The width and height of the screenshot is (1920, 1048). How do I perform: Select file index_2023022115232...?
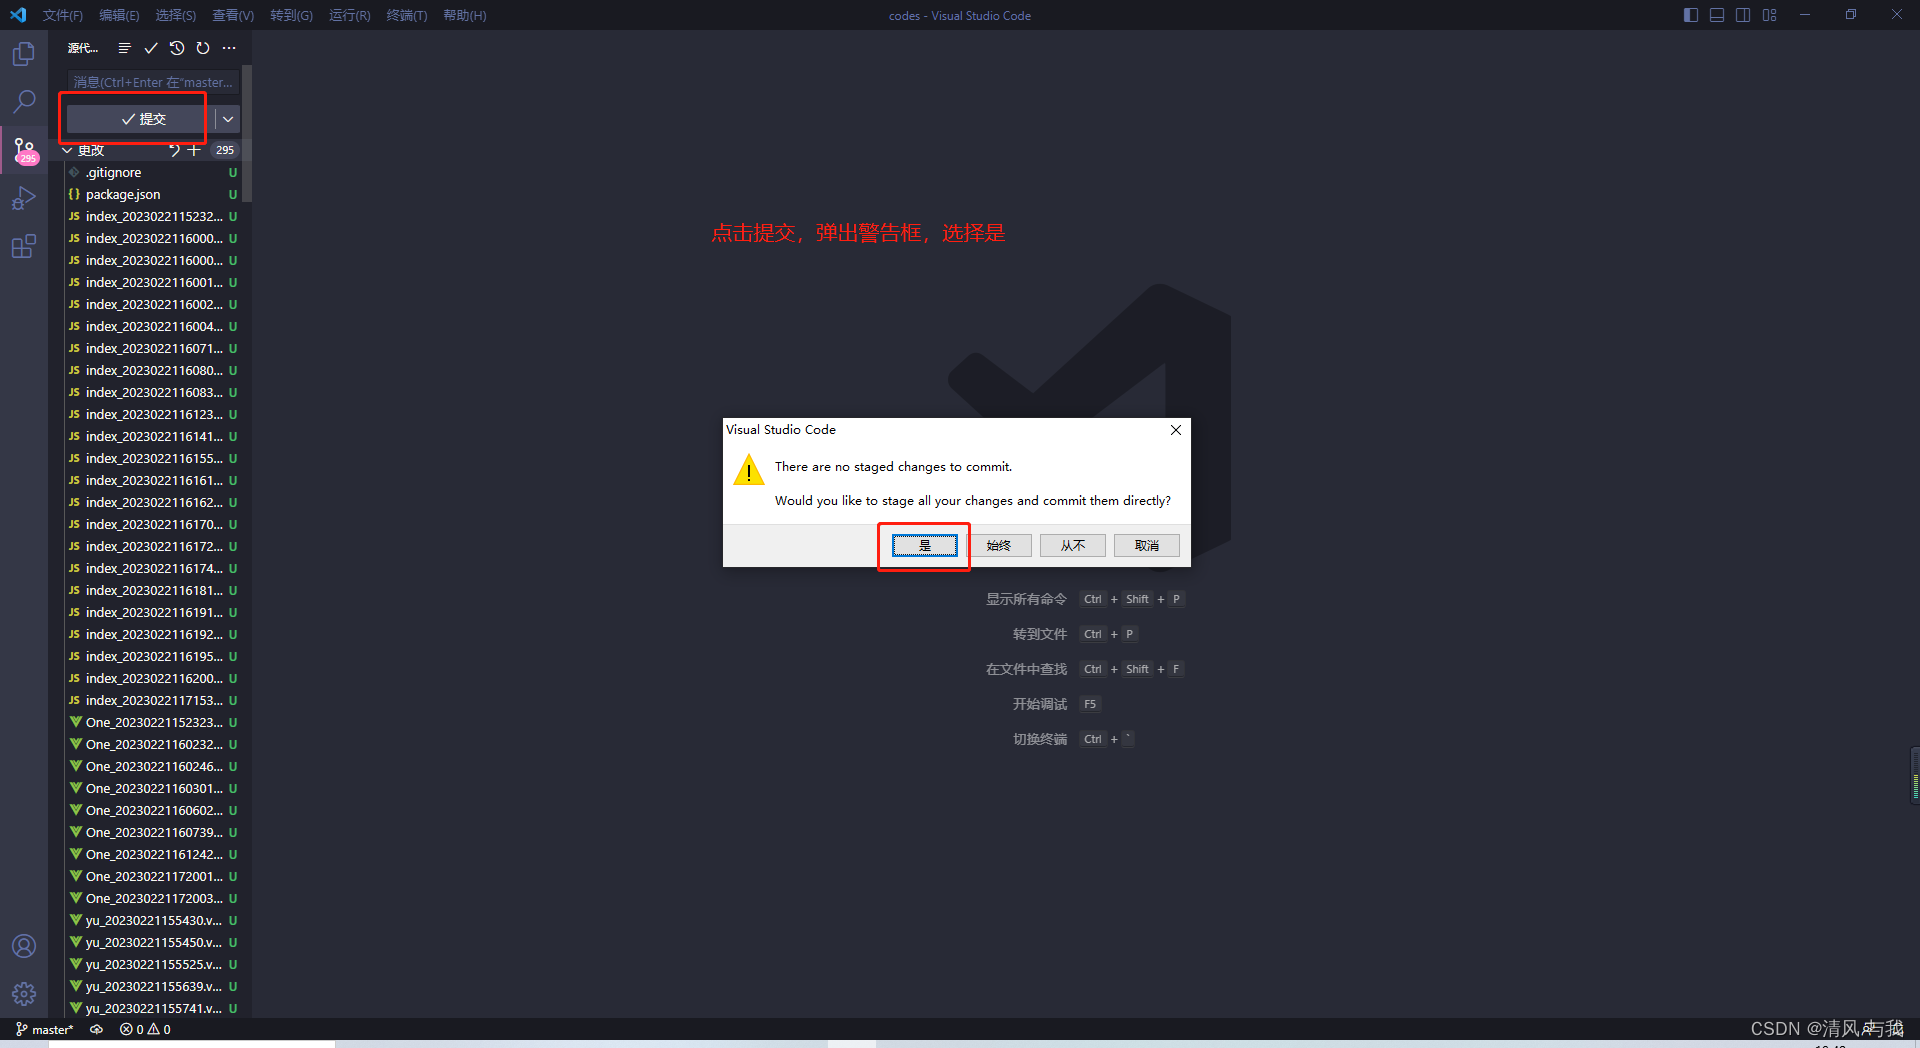pos(150,216)
